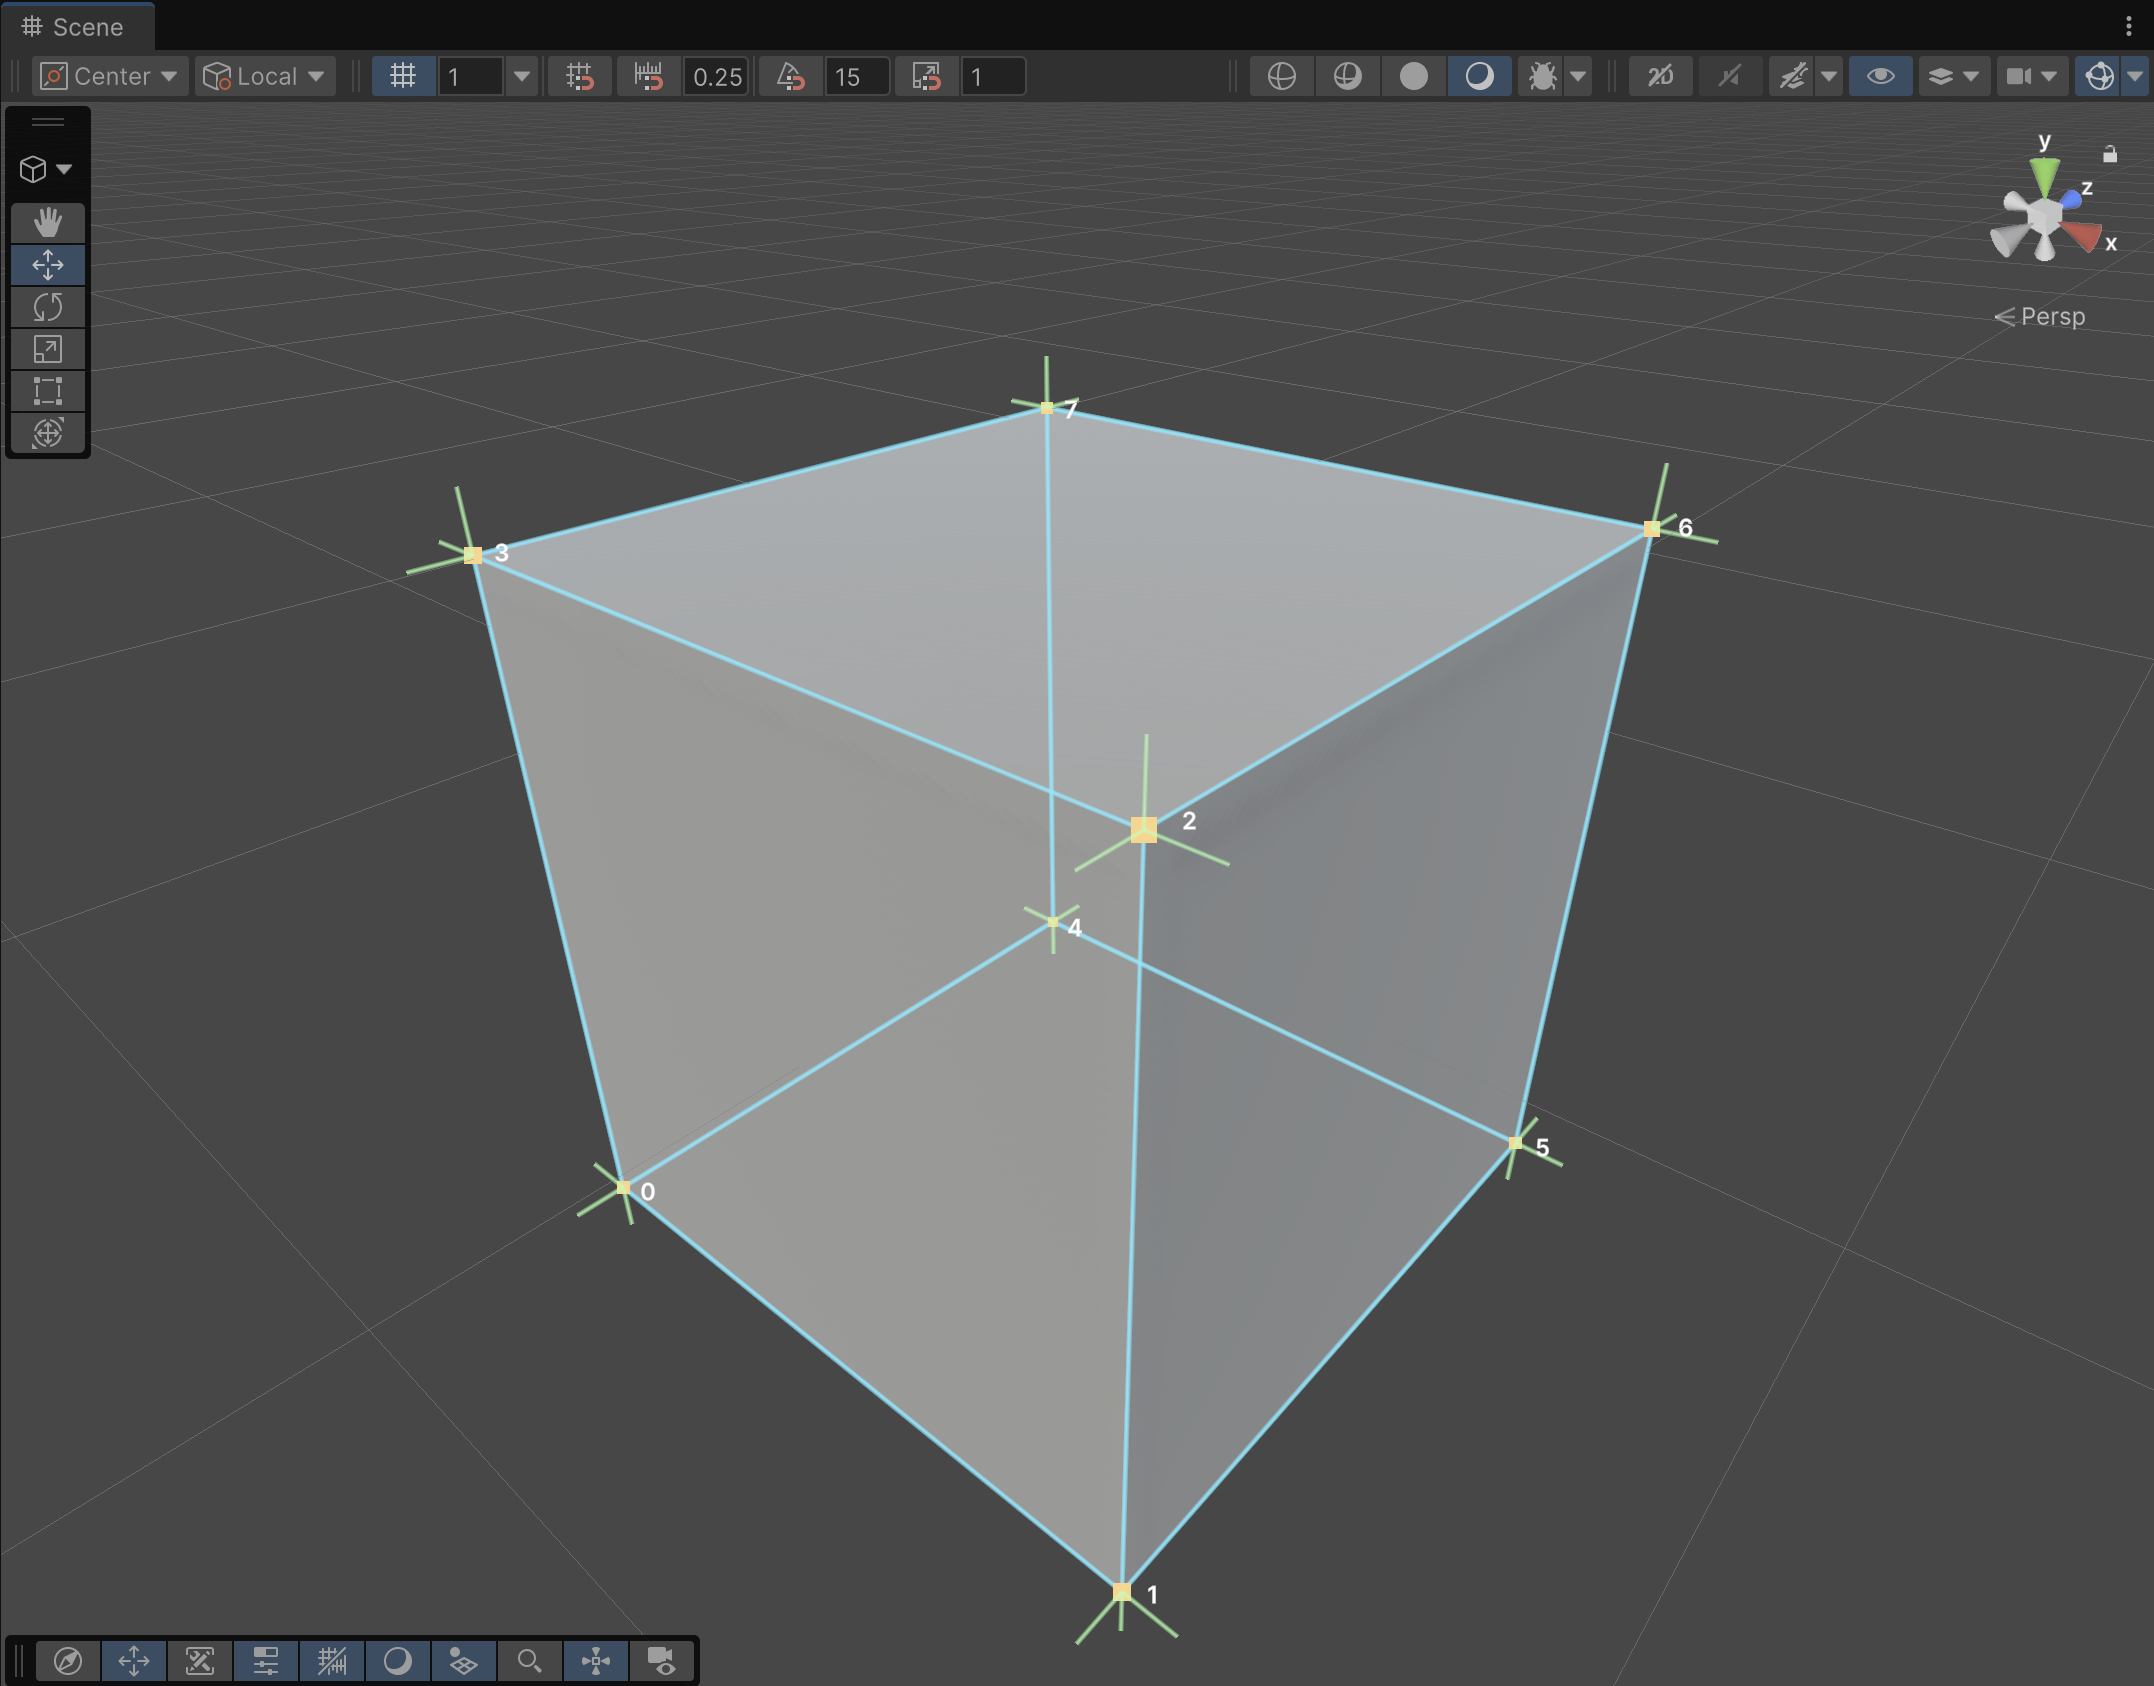The height and width of the screenshot is (1686, 2154).
Task: Toggle scene visibility eye button
Action: [x=1880, y=76]
